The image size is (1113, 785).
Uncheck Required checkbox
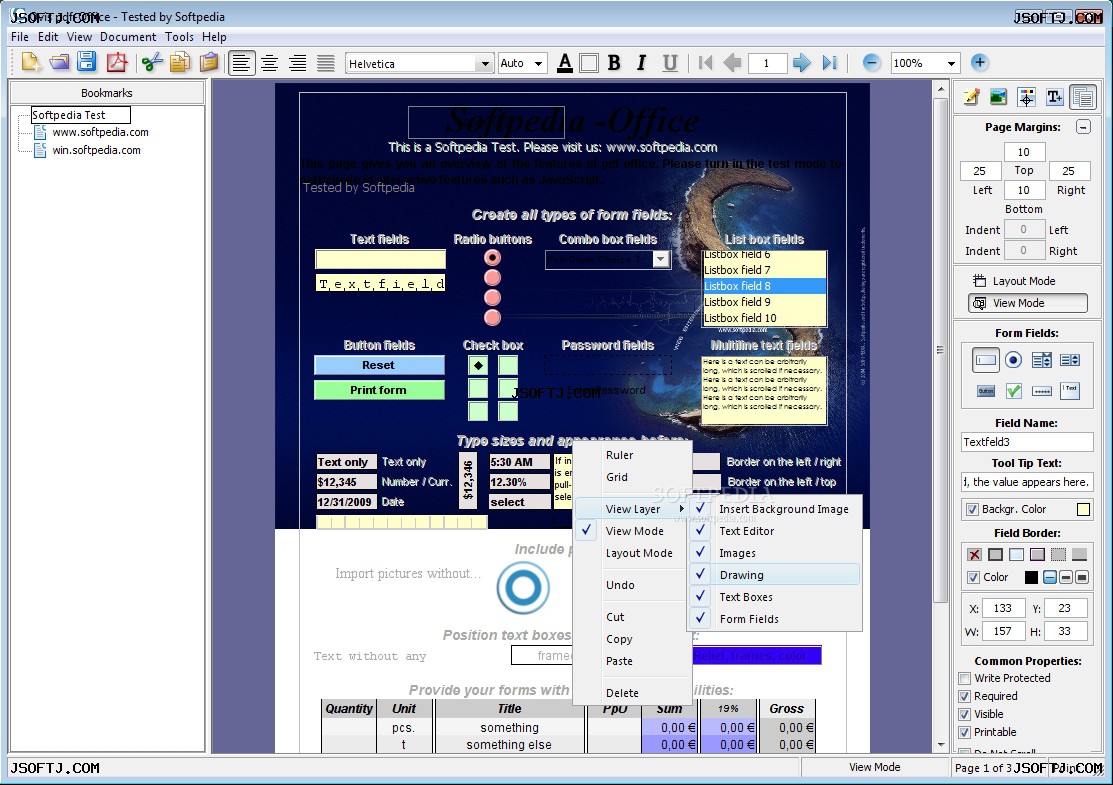965,696
